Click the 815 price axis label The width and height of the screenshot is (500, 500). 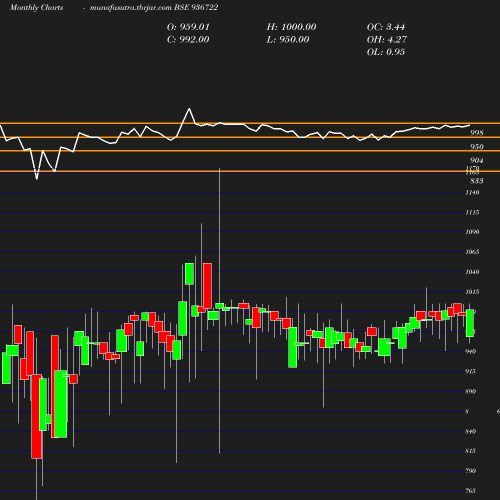click(470, 451)
